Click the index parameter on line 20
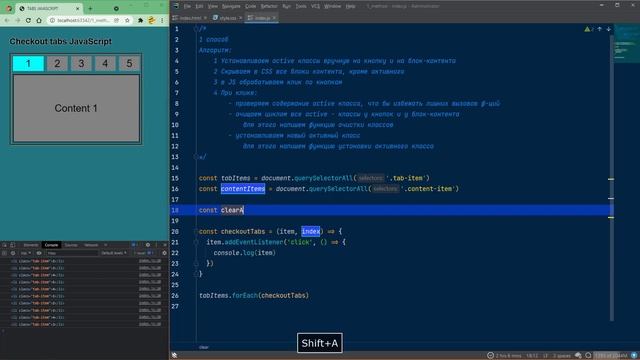 pyautogui.click(x=311, y=231)
